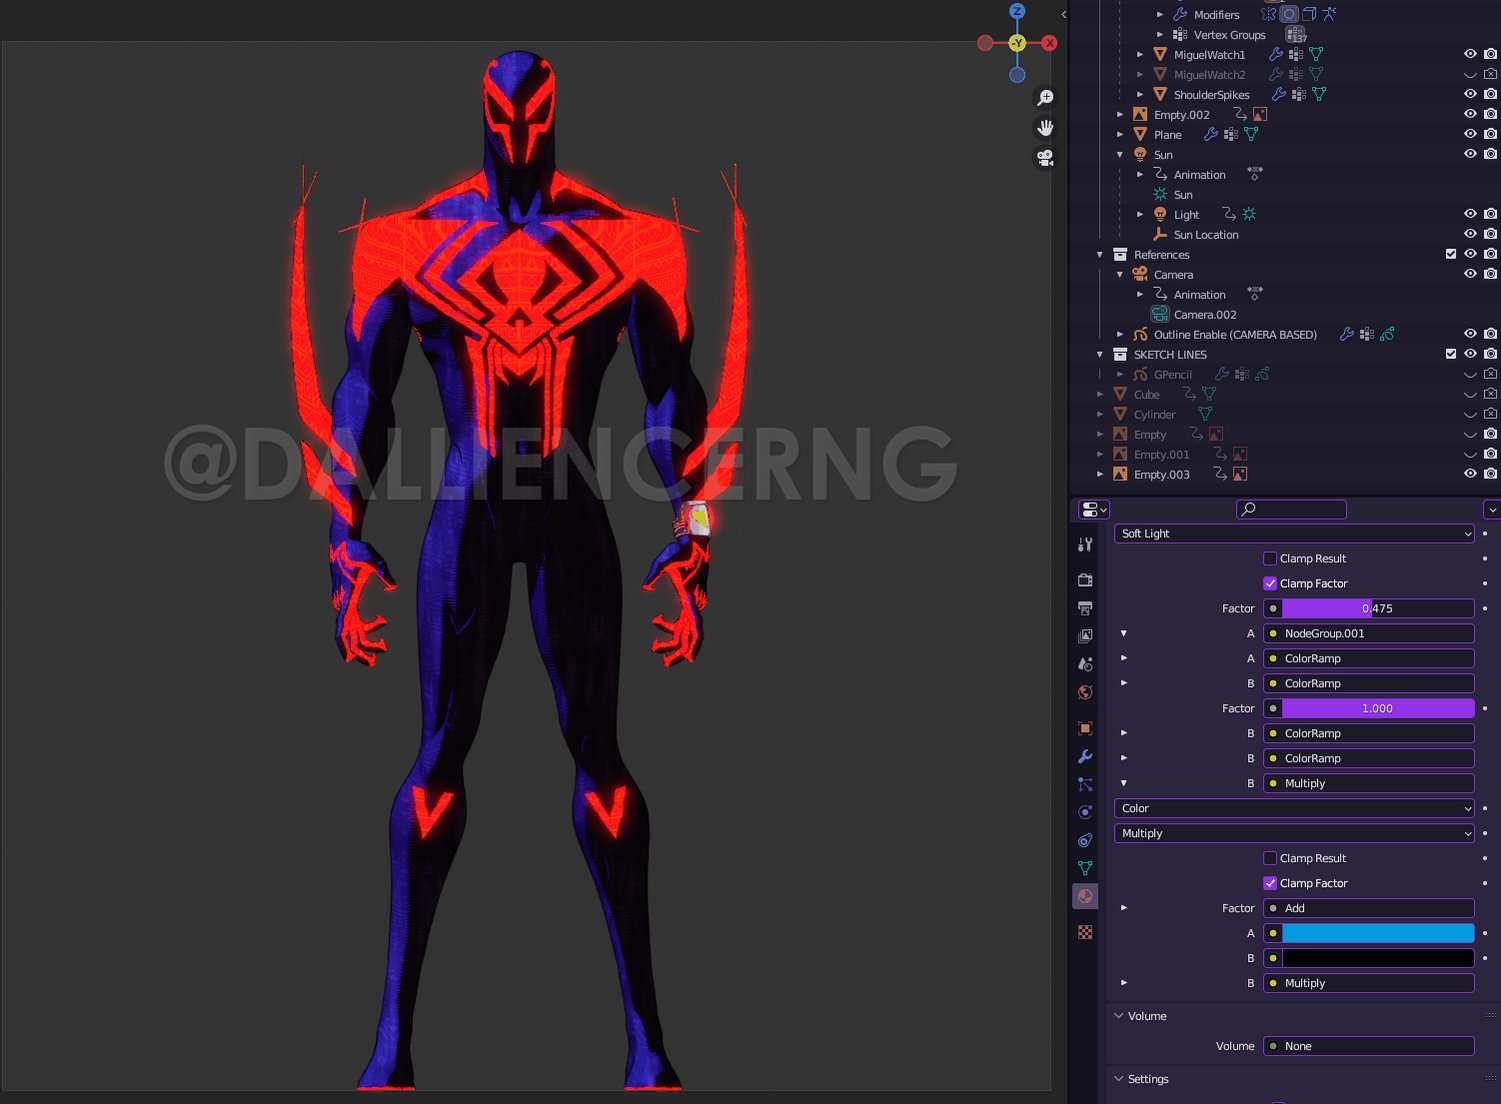The width and height of the screenshot is (1501, 1104).
Task: Uncheck the References collection exclude checkbox
Action: point(1451,254)
